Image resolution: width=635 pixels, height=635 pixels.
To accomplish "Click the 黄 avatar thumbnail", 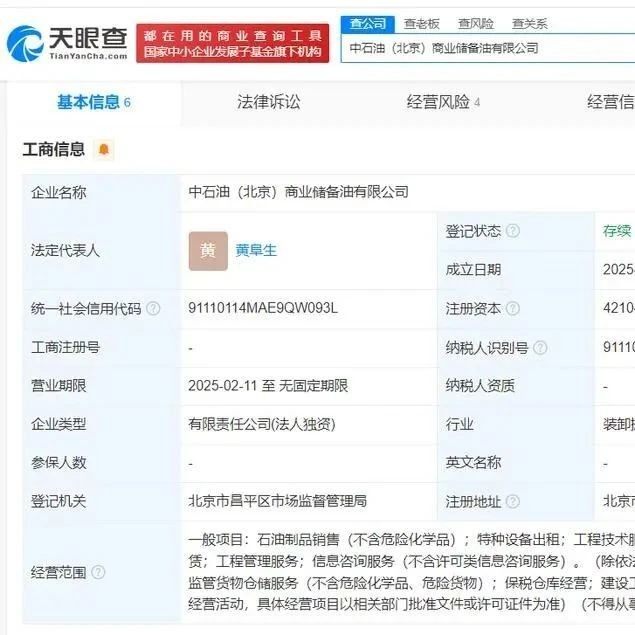I will pos(208,251).
